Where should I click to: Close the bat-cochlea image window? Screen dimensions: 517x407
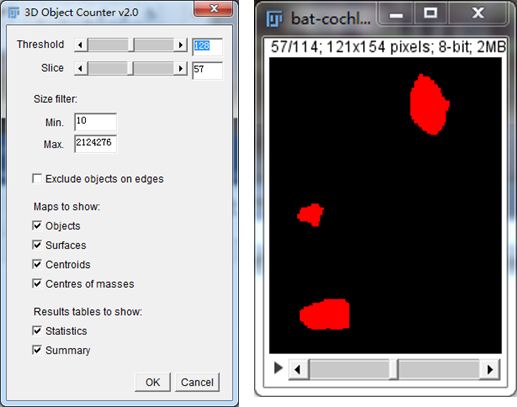tap(478, 14)
